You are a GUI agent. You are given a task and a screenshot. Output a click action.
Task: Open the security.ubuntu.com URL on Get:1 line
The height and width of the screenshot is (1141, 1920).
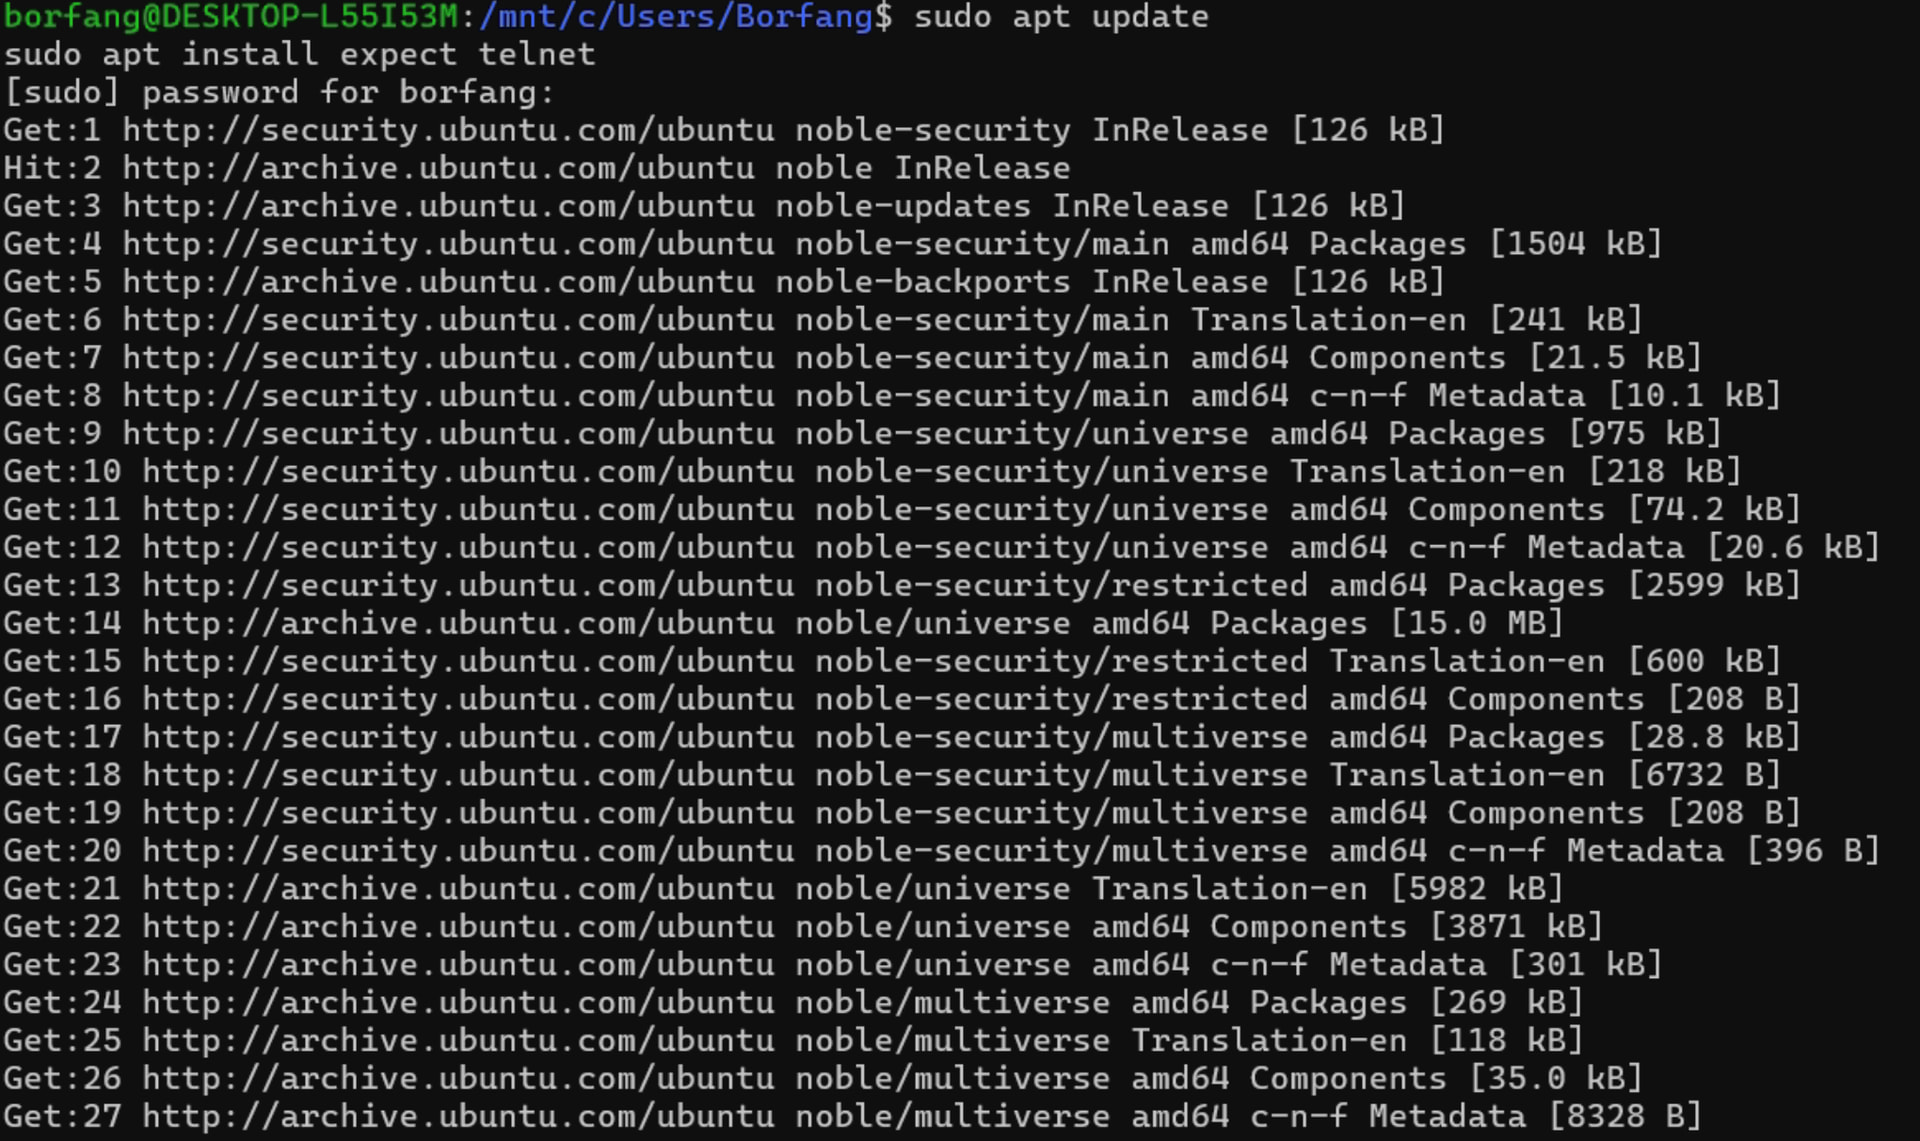tap(448, 130)
